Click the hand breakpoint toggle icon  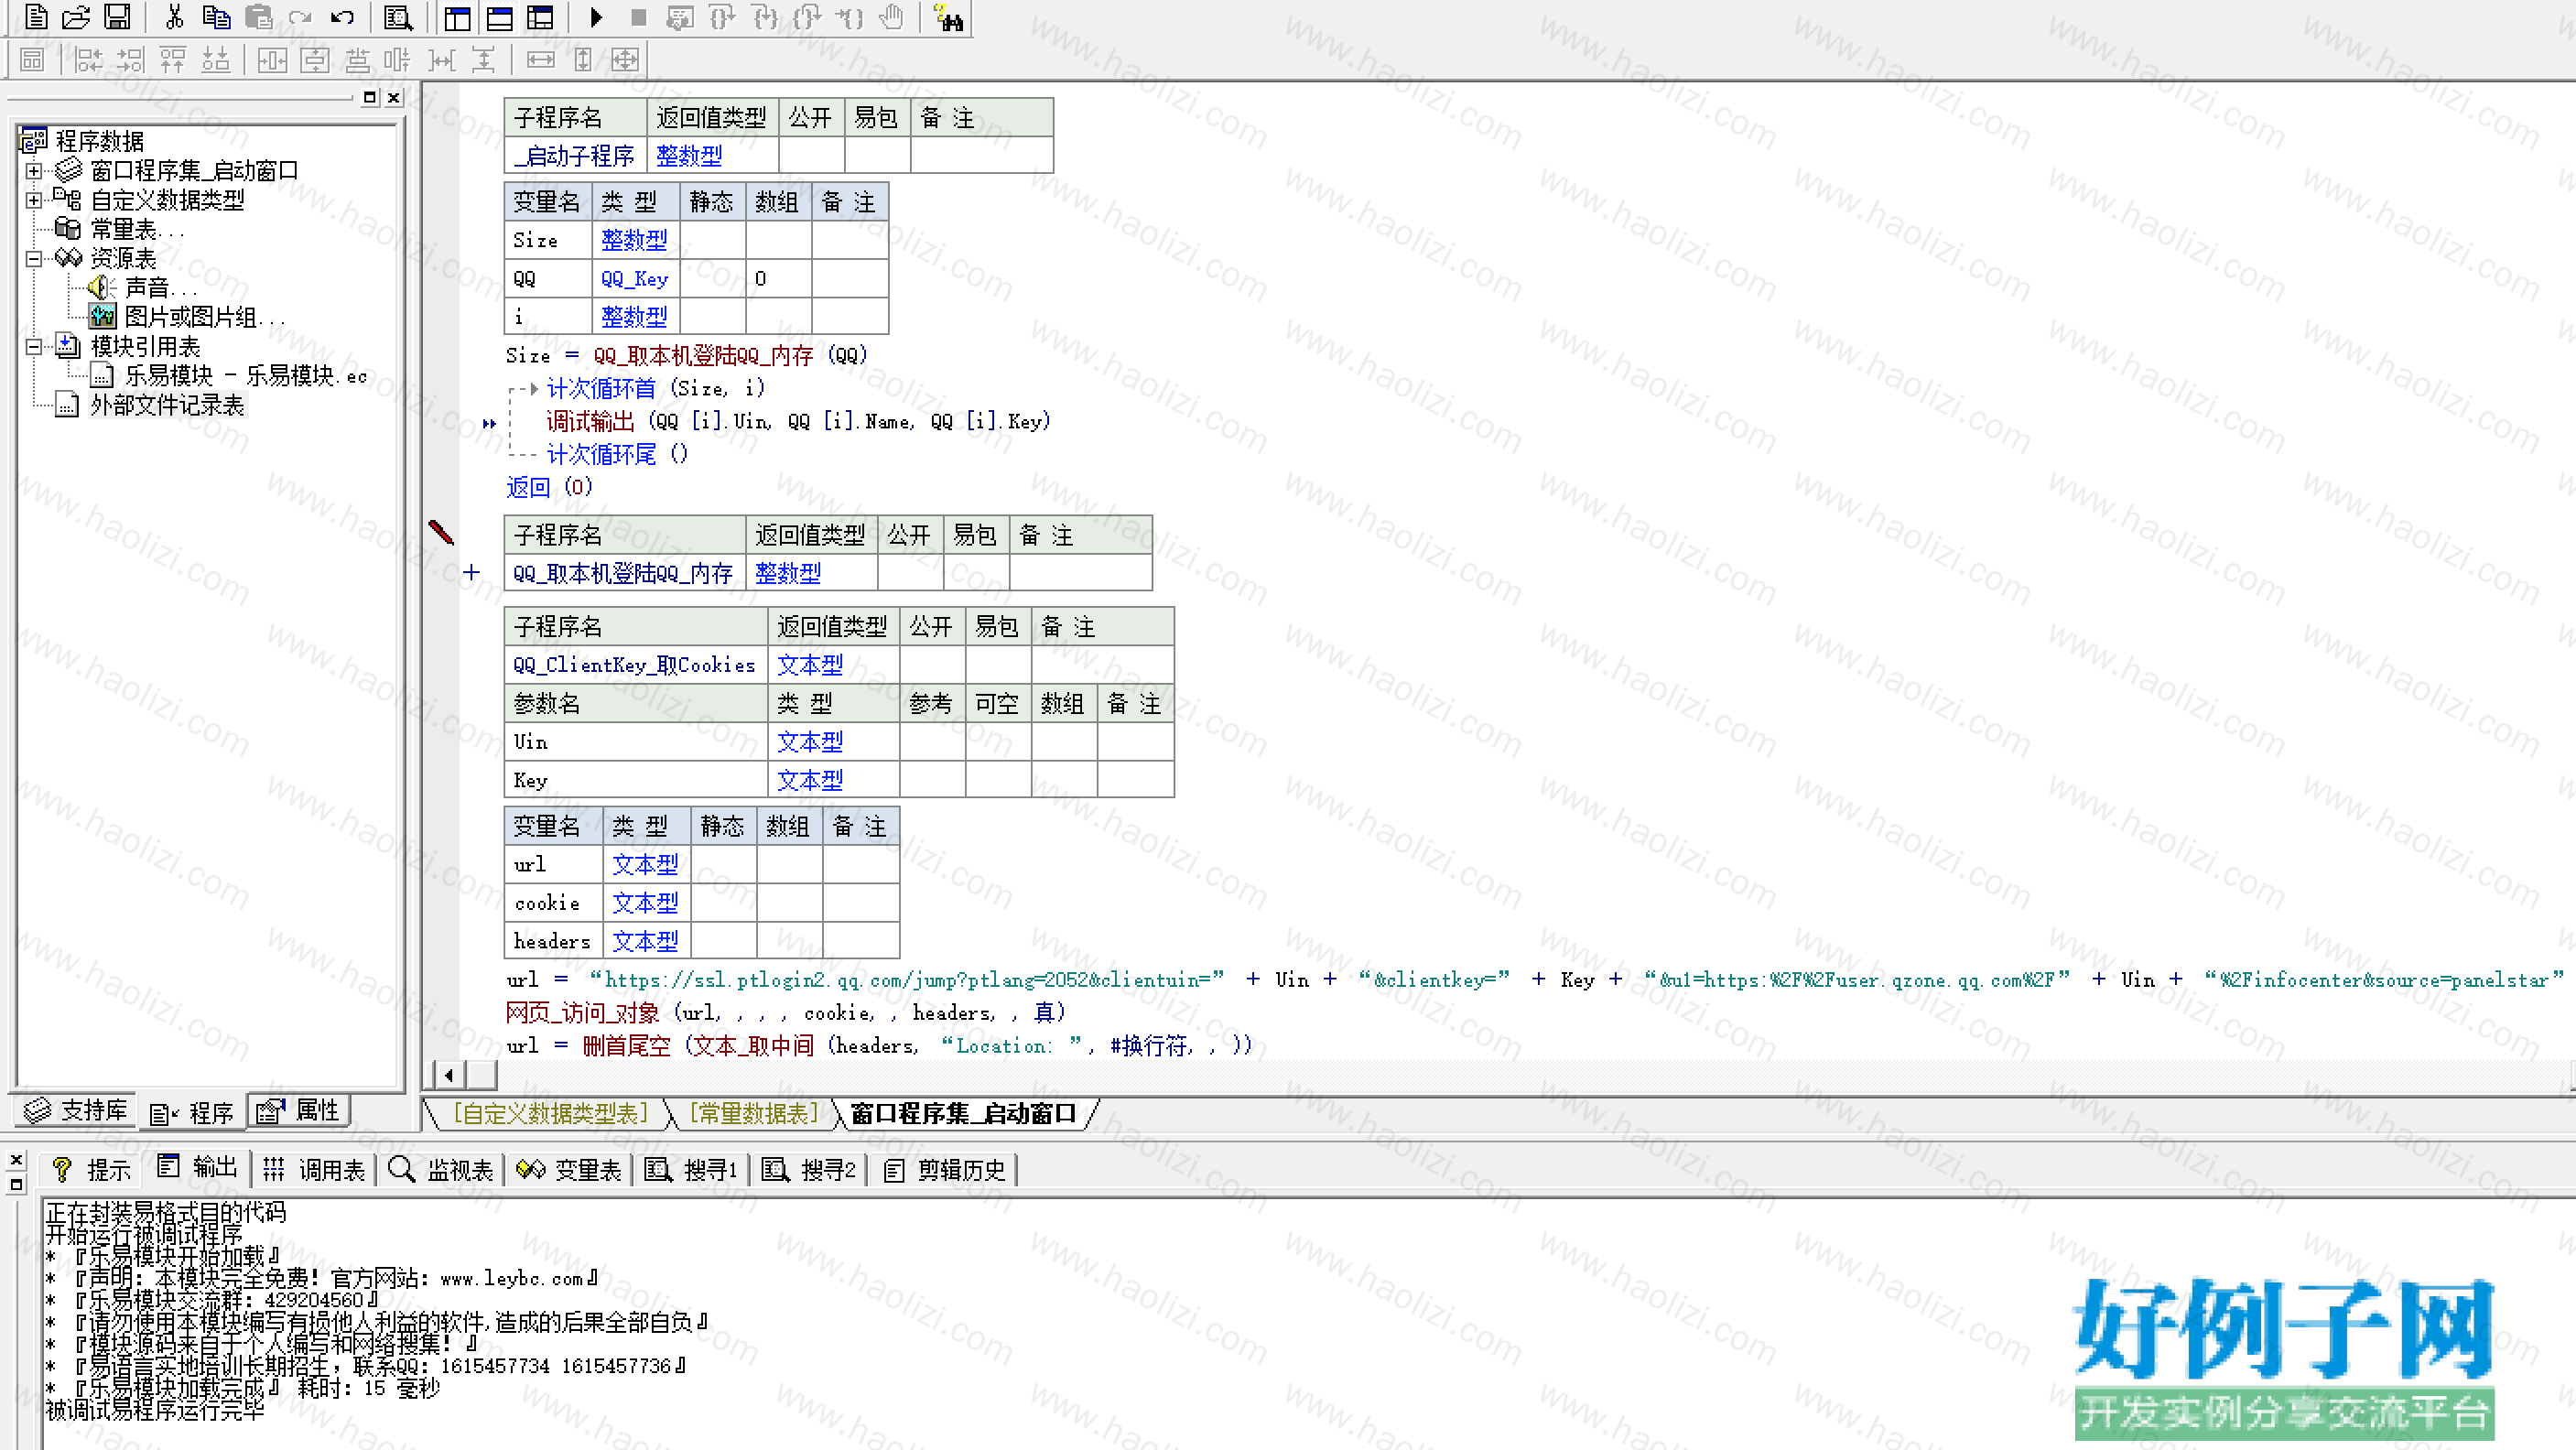coord(892,17)
